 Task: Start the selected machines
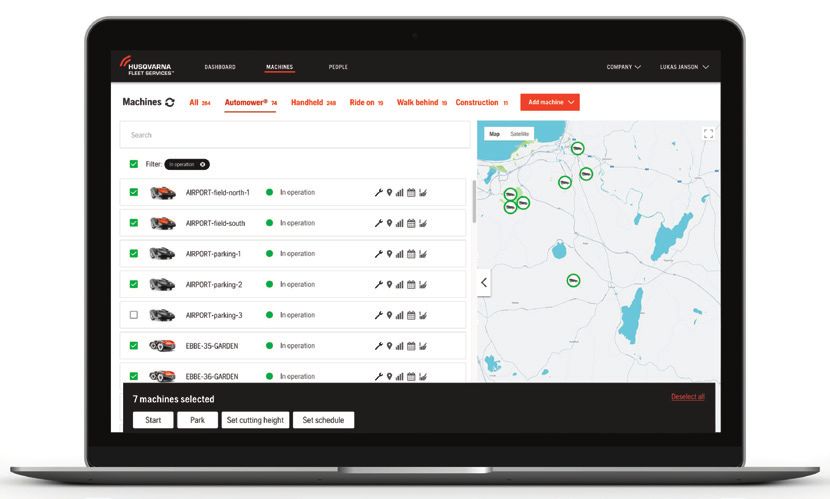[x=153, y=420]
